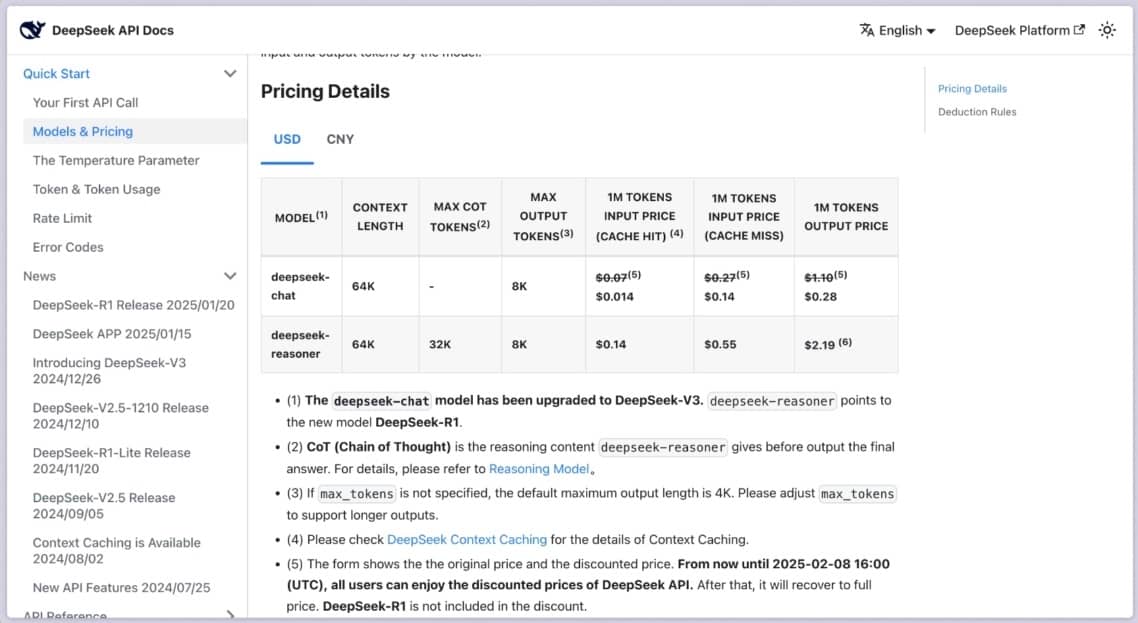
Task: Jump to Deduction Rules in page outline
Action: (x=977, y=112)
